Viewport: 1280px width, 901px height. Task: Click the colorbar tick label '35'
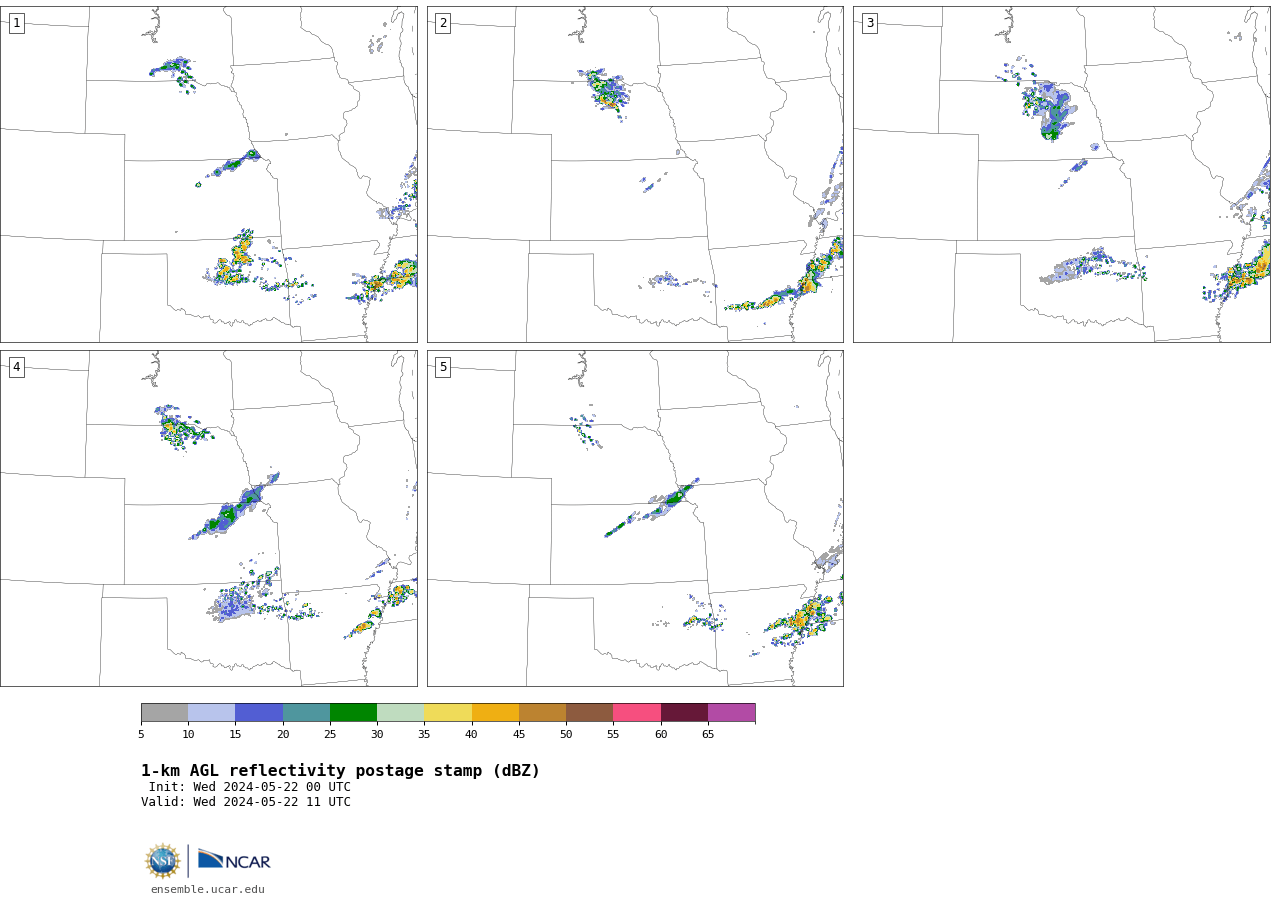424,734
